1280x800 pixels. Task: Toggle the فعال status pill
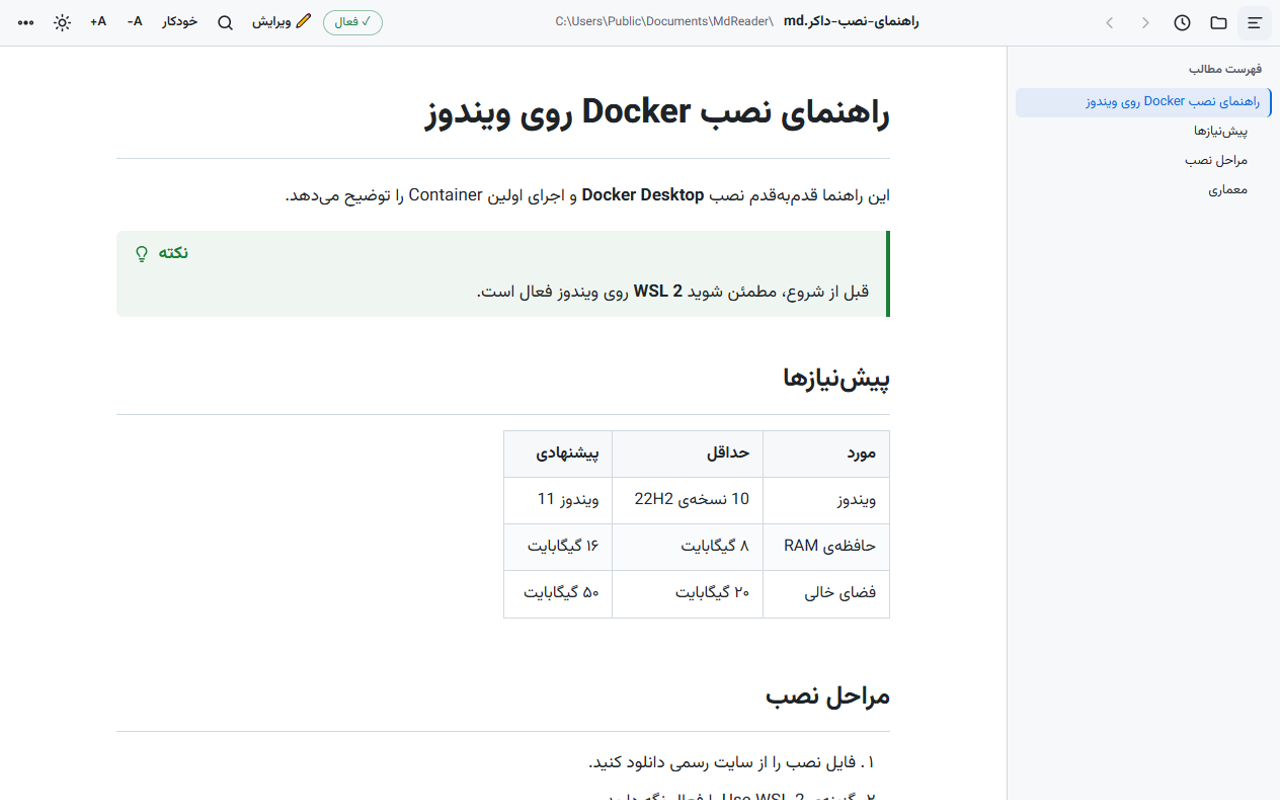point(353,22)
